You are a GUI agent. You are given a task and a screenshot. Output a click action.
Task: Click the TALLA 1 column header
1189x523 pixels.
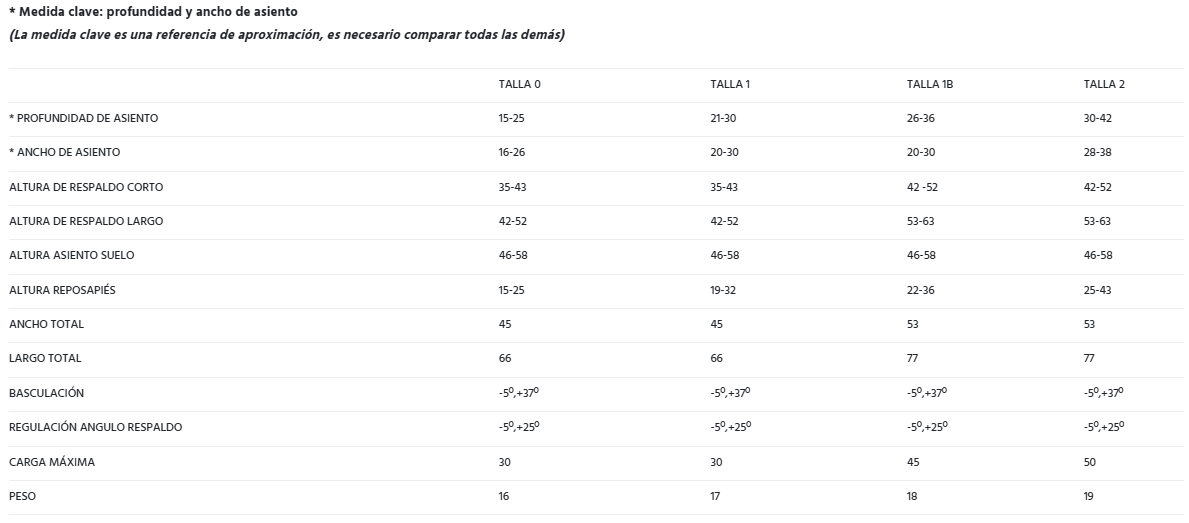pyautogui.click(x=729, y=84)
